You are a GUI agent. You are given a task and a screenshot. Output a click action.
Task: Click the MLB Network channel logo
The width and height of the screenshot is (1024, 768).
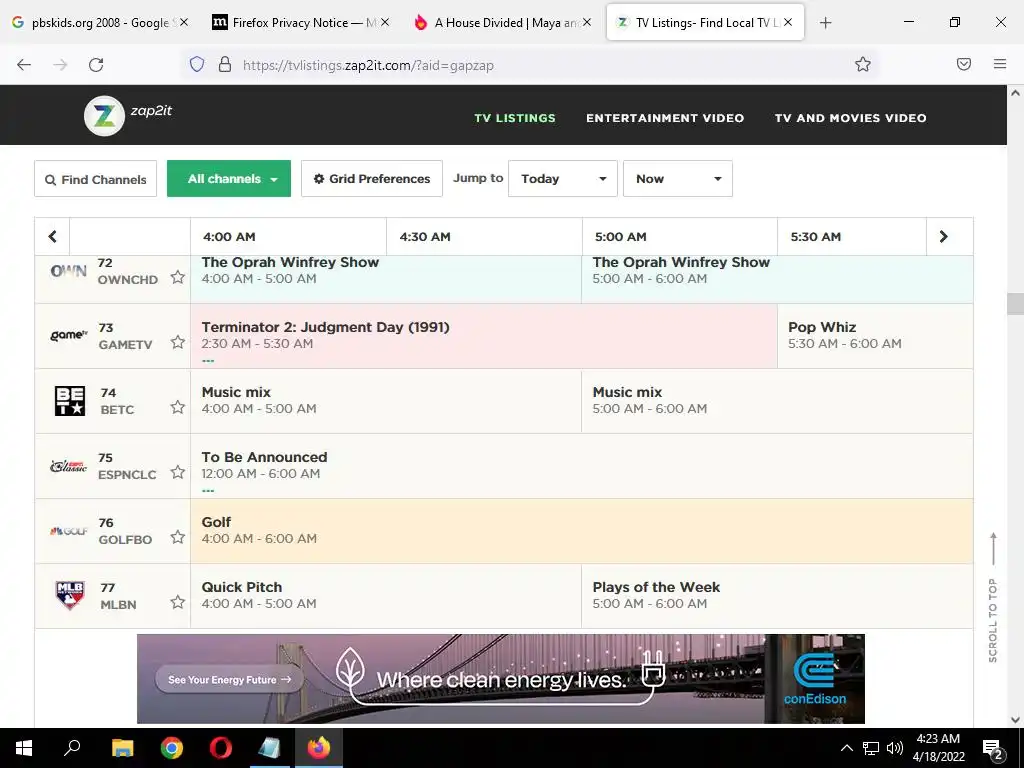tap(70, 595)
